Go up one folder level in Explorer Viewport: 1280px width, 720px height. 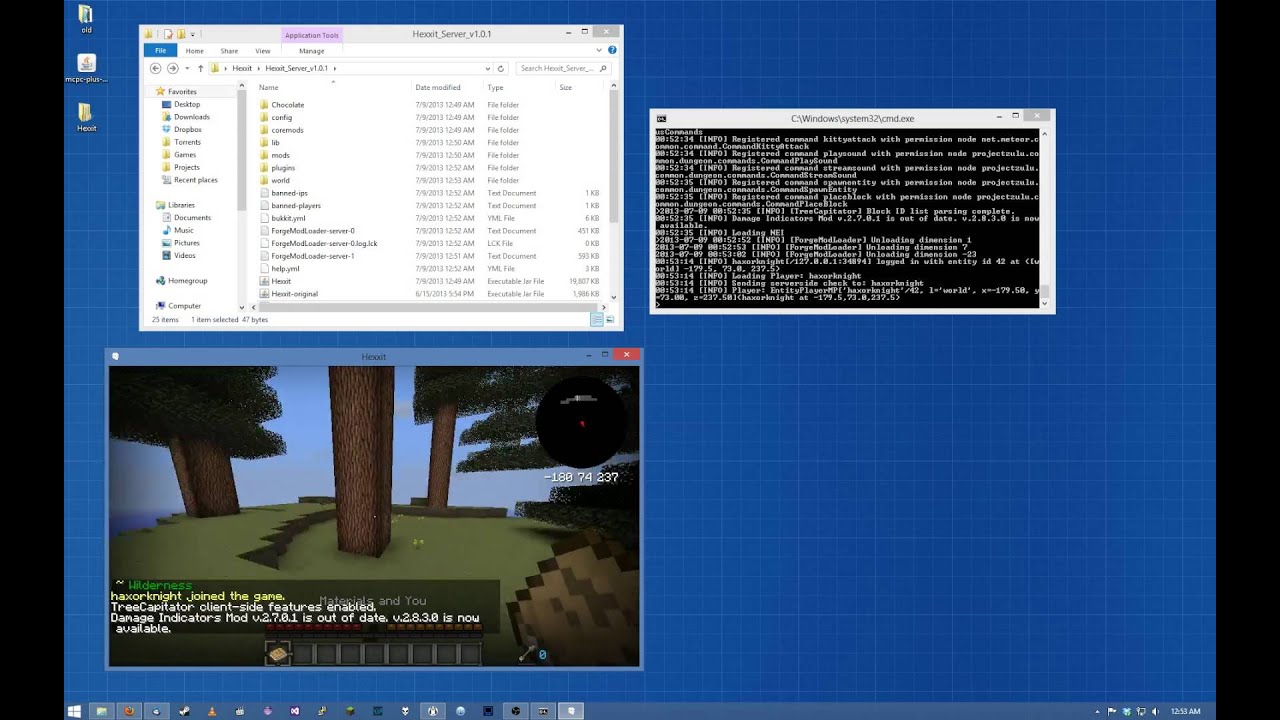click(200, 68)
